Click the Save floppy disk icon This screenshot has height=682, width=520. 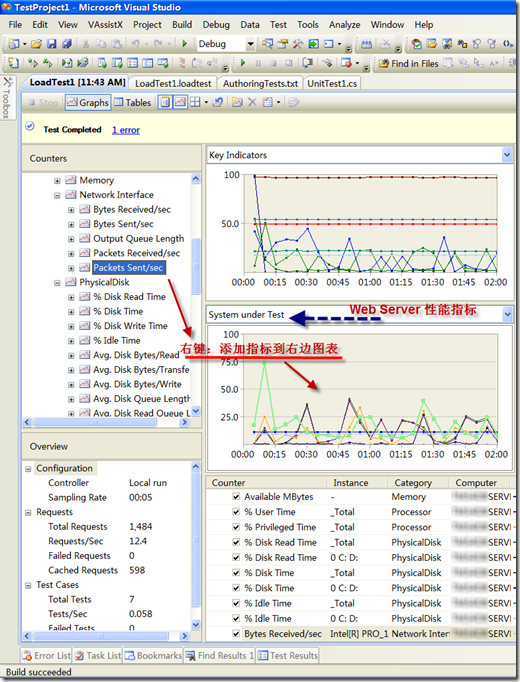coord(52,43)
